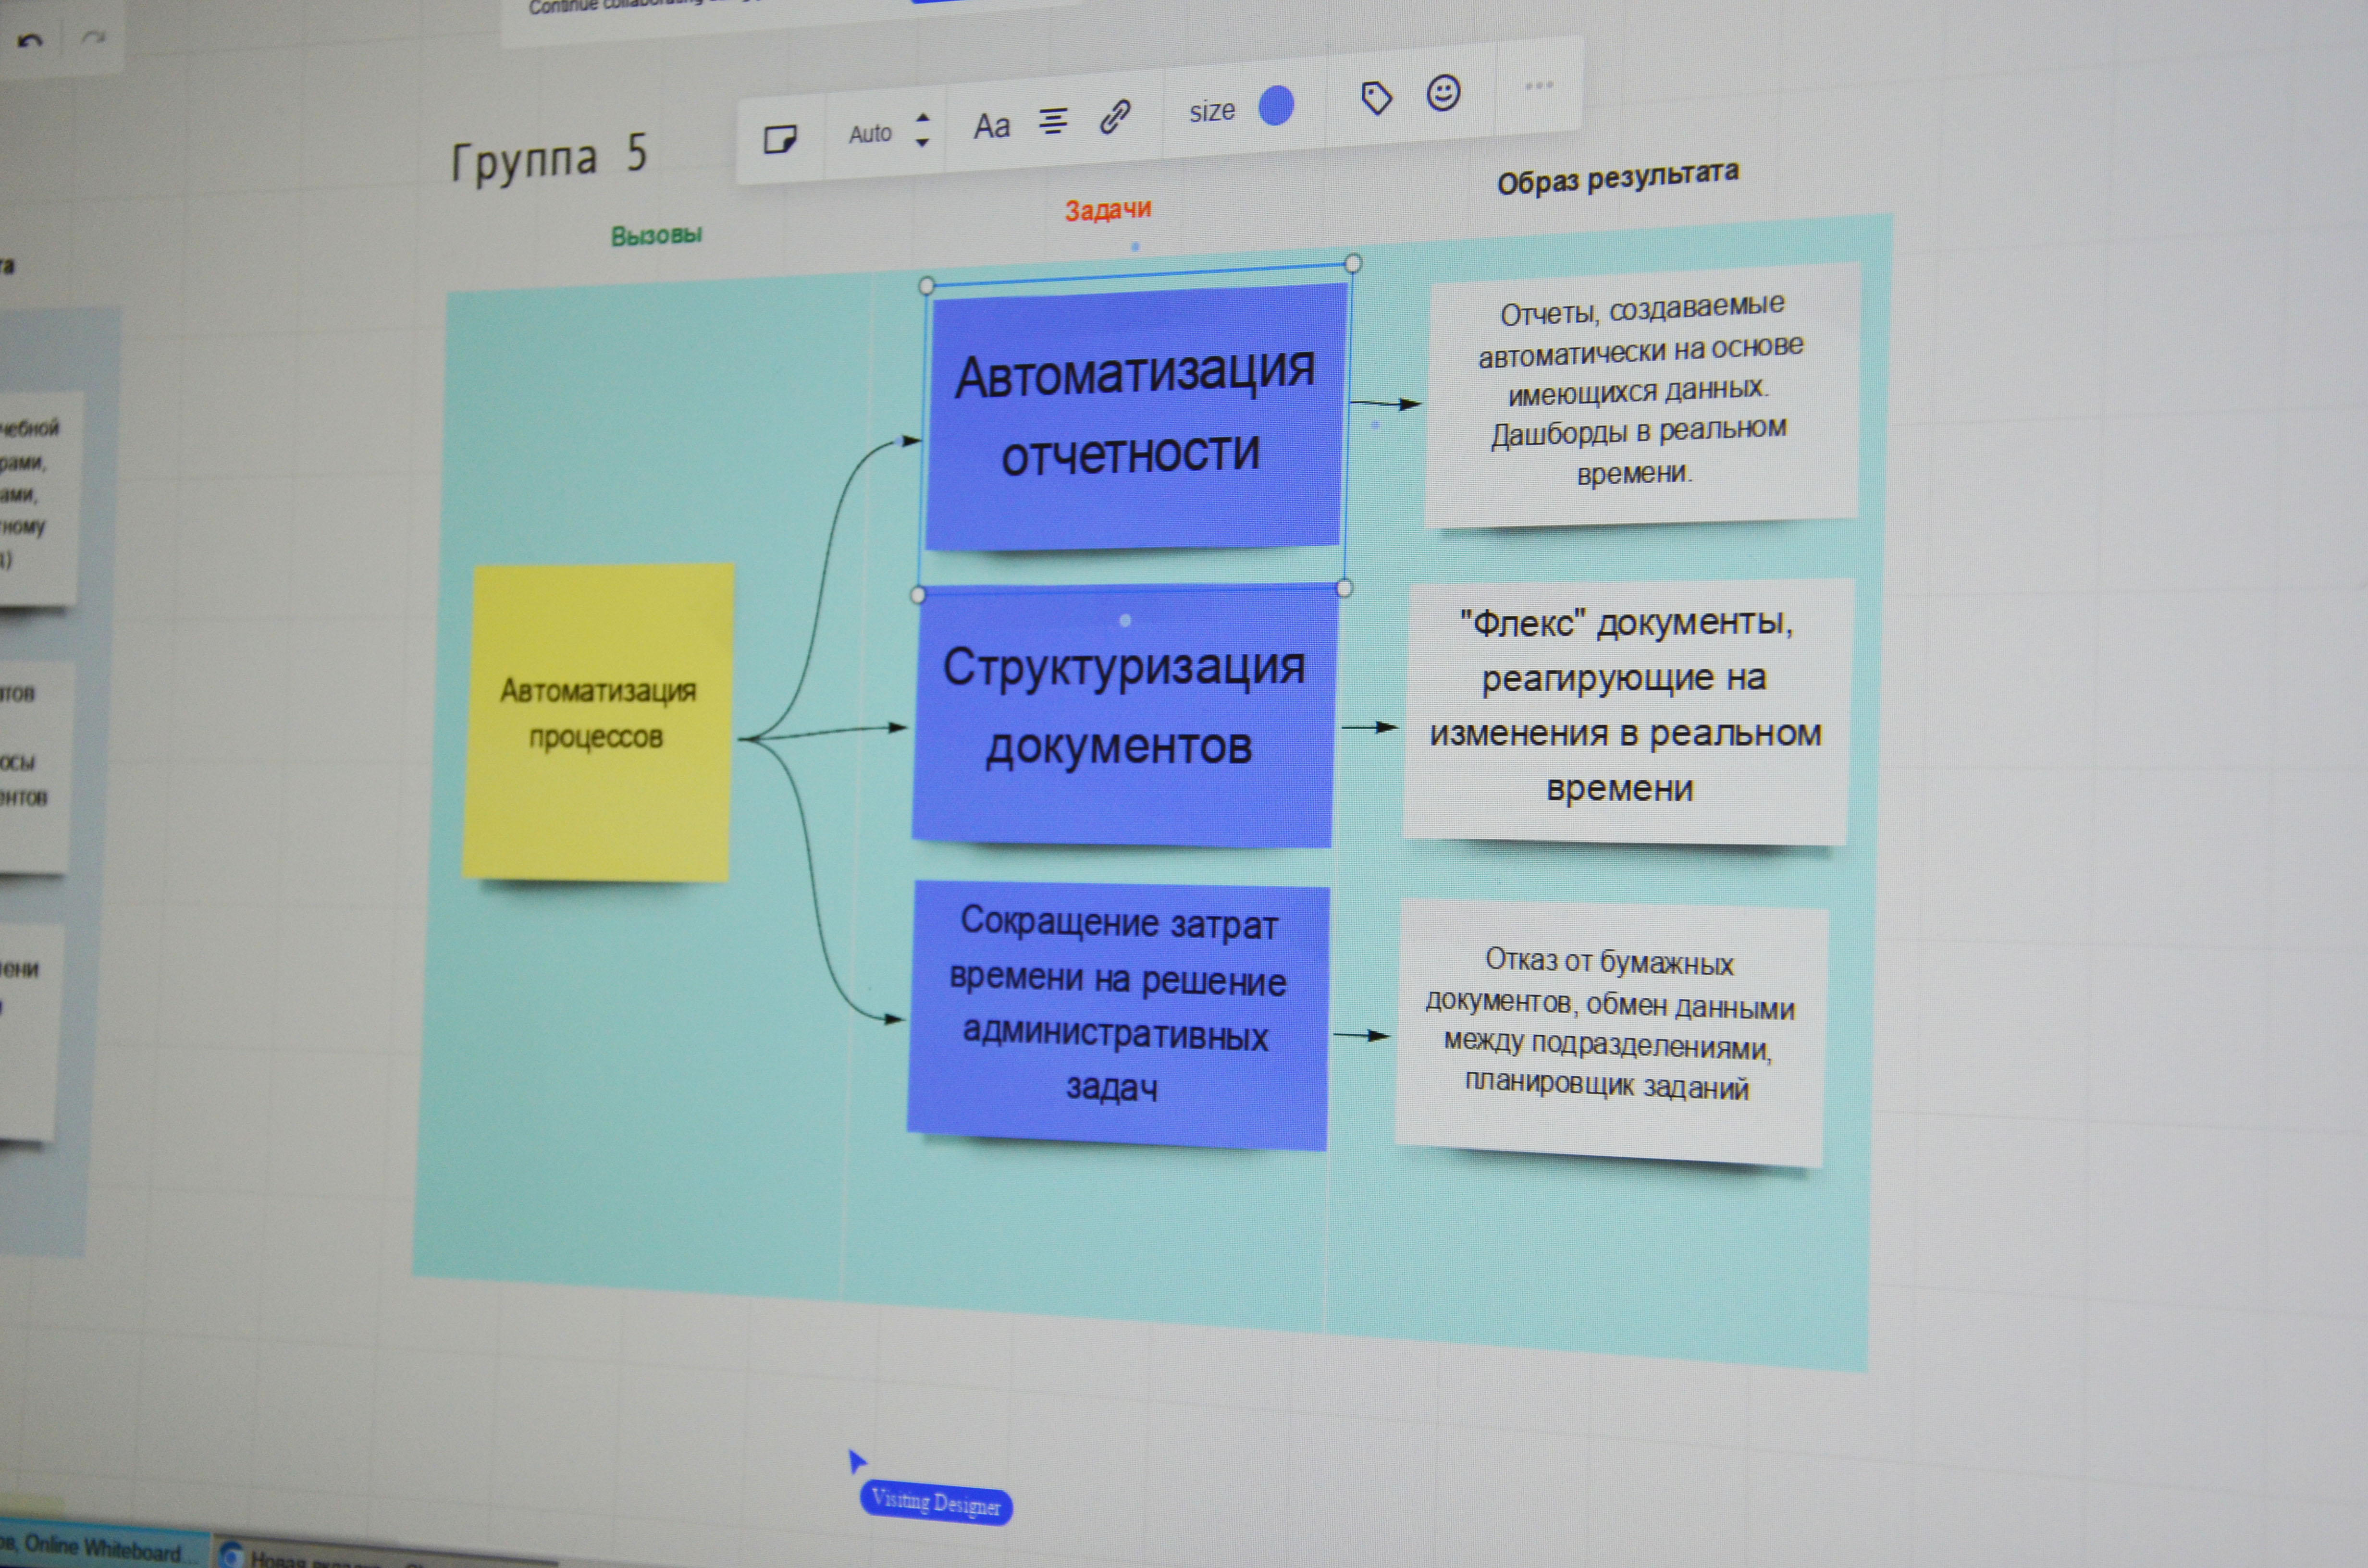
Task: Select the Задачи column heading
Action: click(x=1108, y=210)
